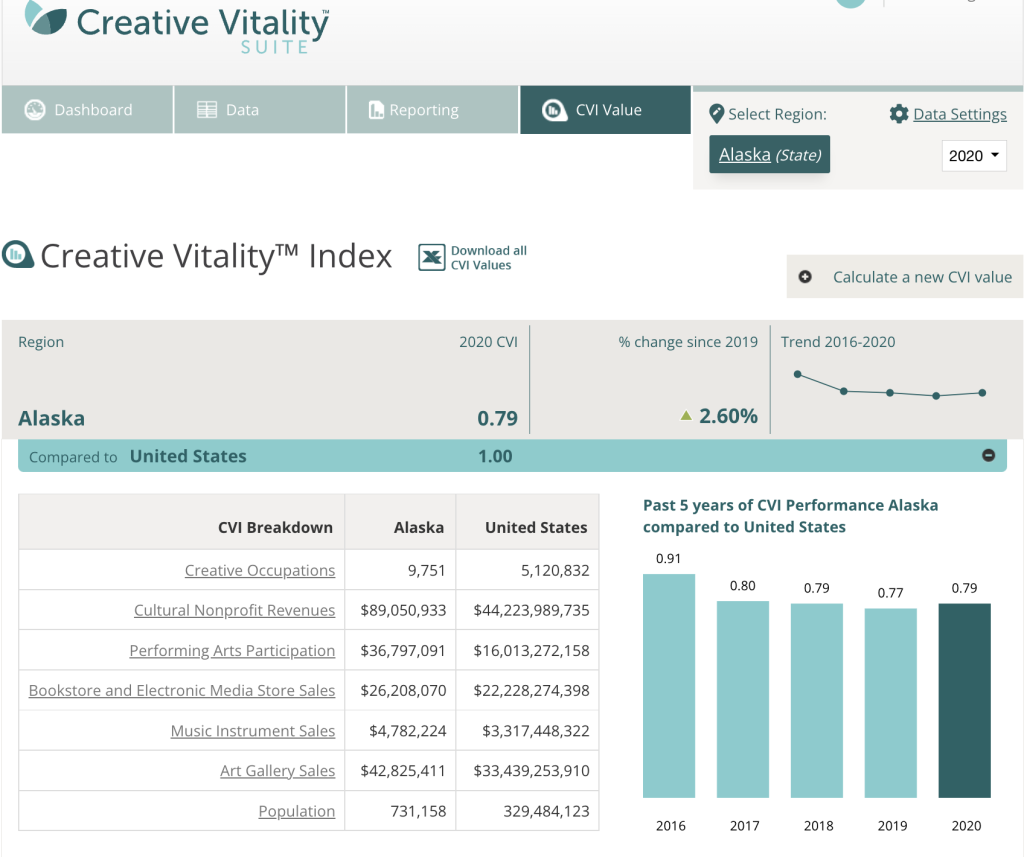Open the Cultural Nonprofit Revenues link
The height and width of the screenshot is (857, 1024).
tap(234, 610)
